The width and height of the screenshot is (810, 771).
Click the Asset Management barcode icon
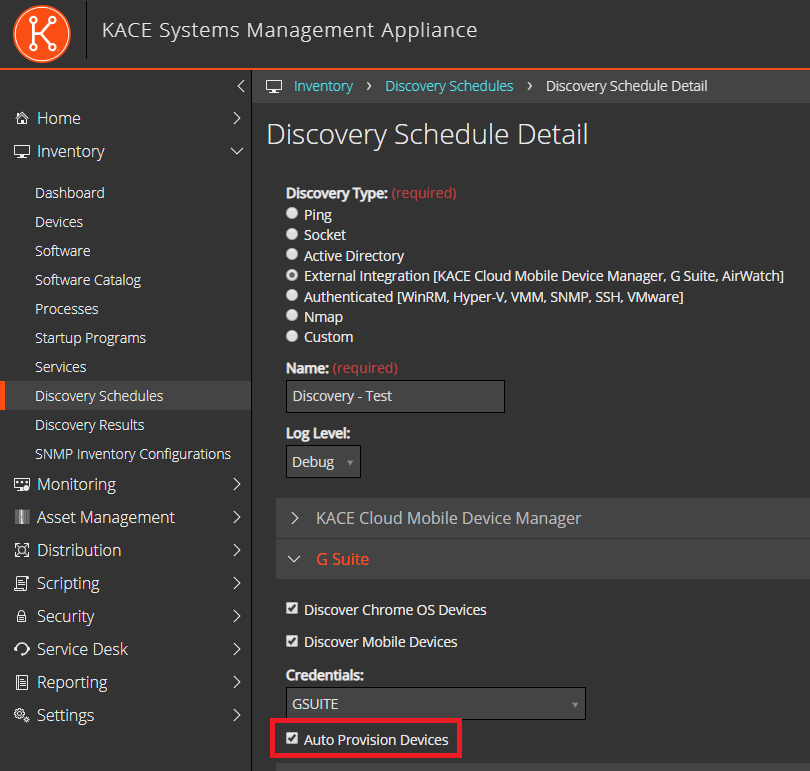point(22,517)
